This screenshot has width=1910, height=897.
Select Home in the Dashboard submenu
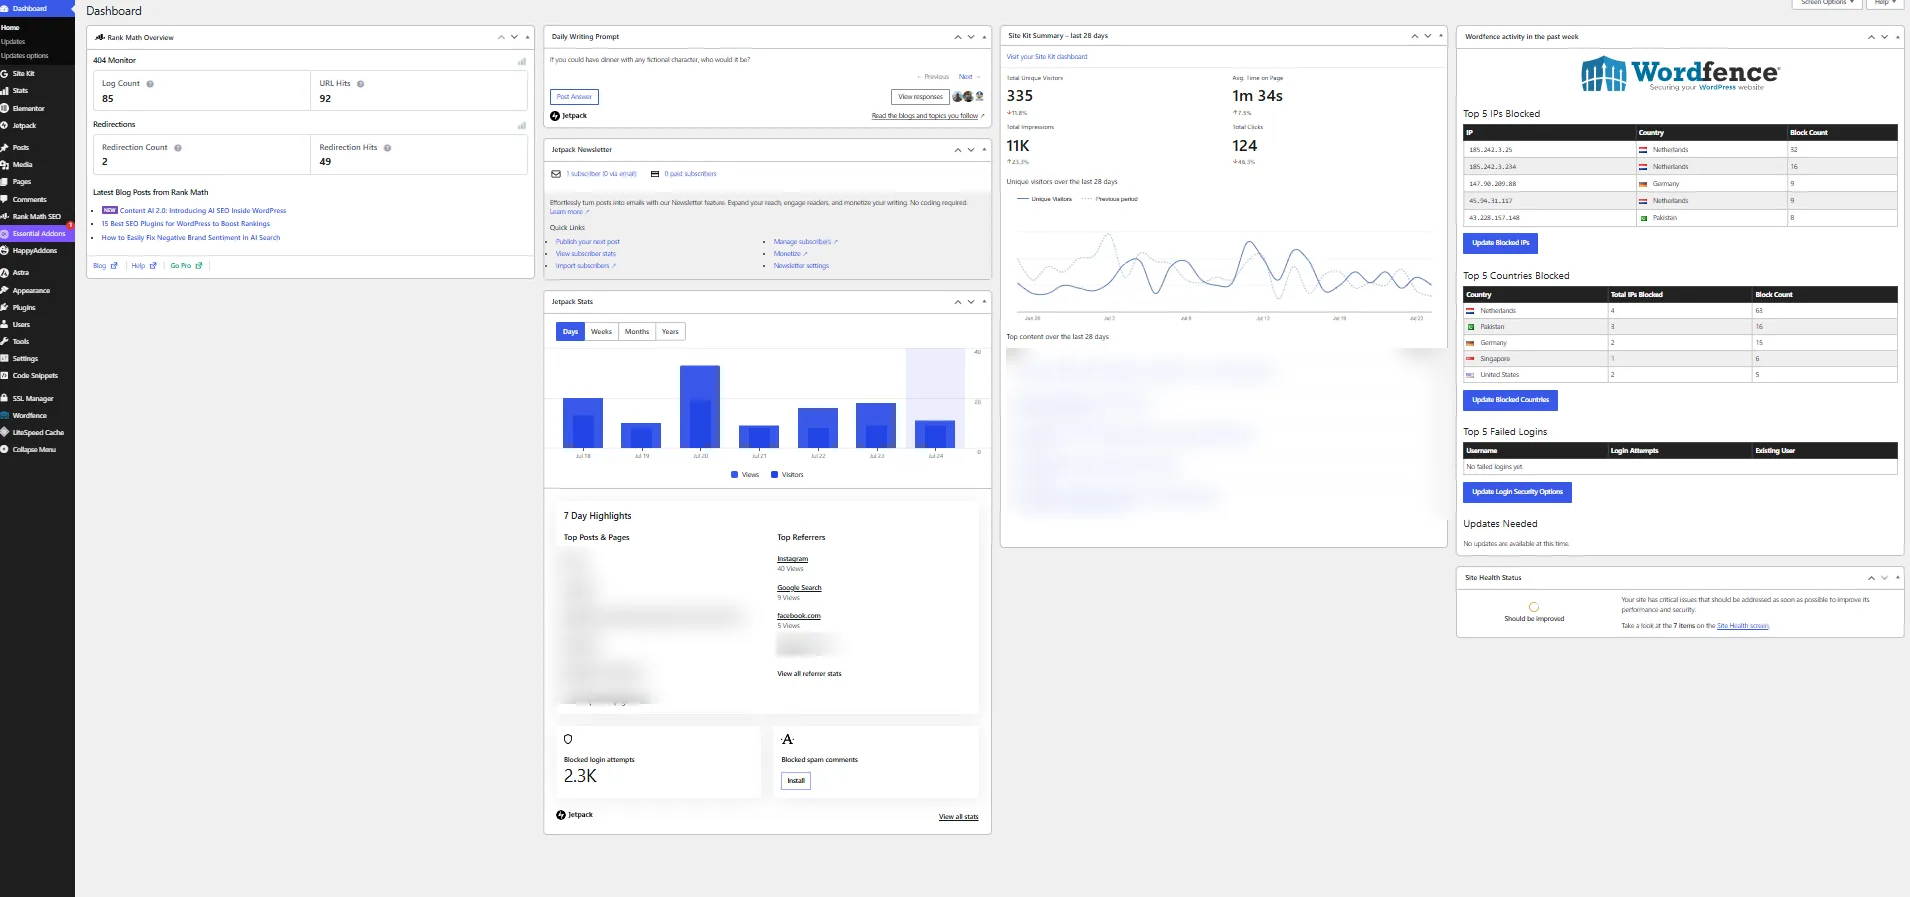point(10,28)
